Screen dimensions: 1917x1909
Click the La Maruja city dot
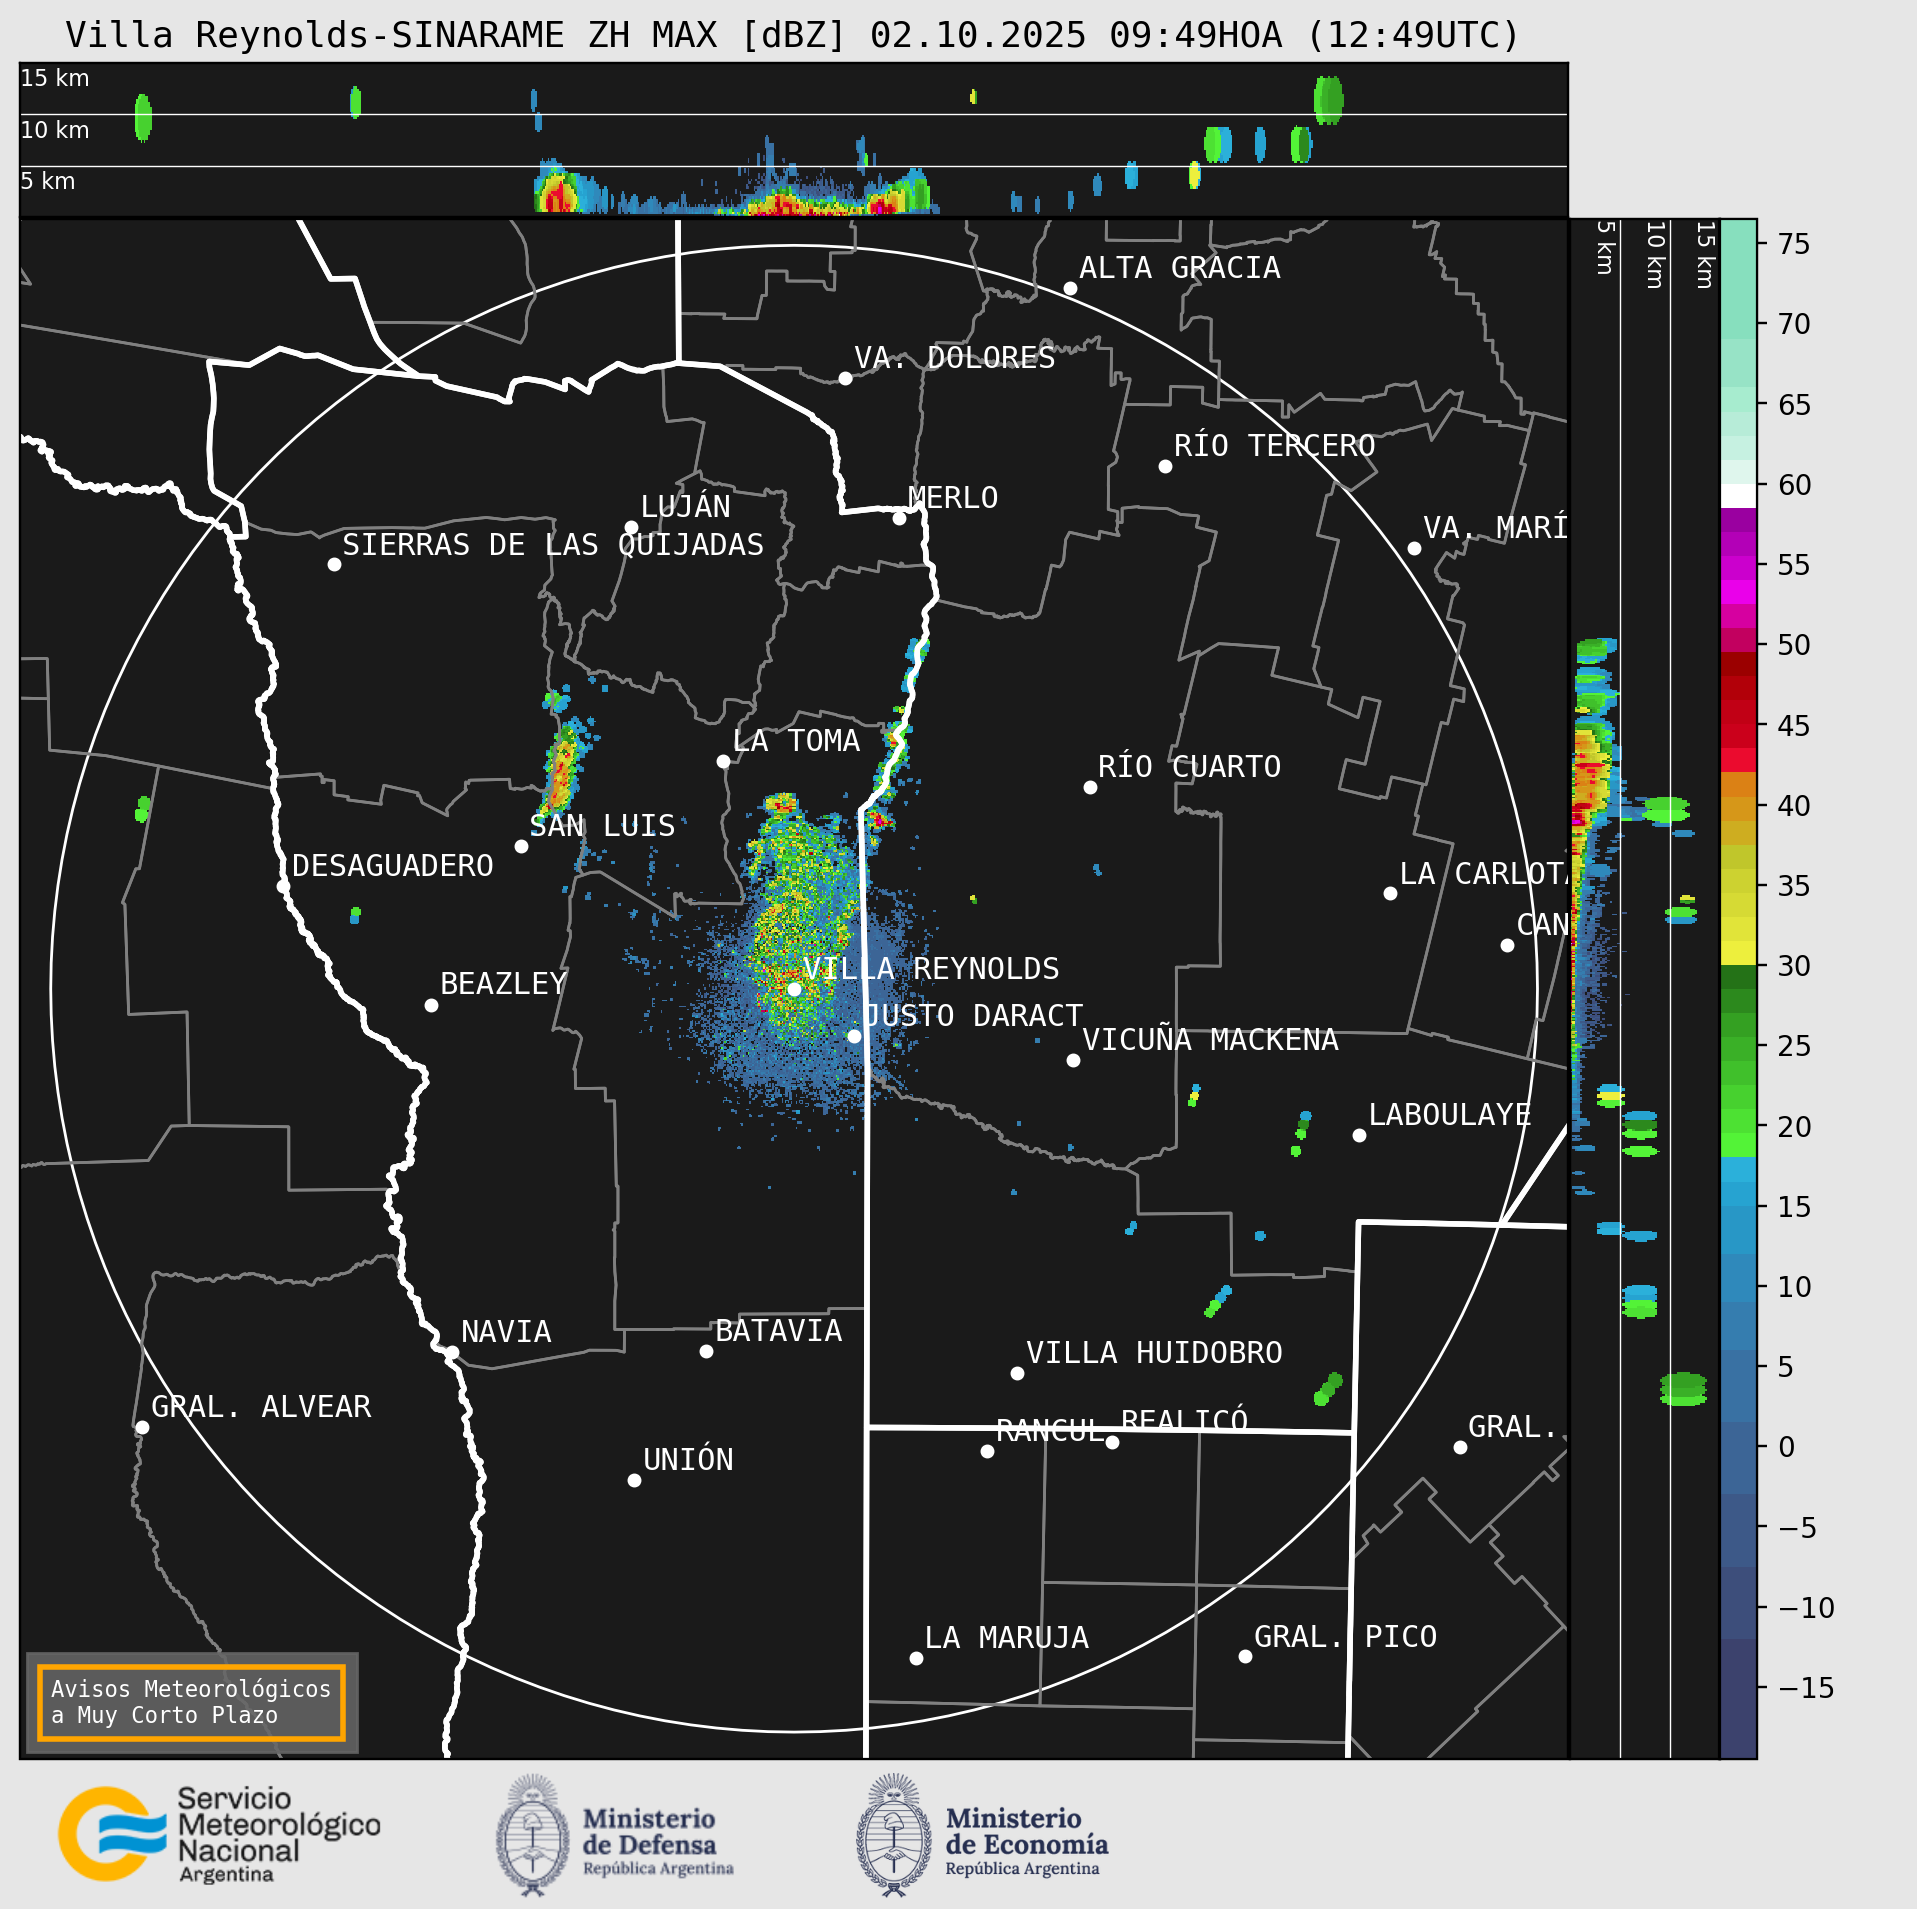(916, 1658)
